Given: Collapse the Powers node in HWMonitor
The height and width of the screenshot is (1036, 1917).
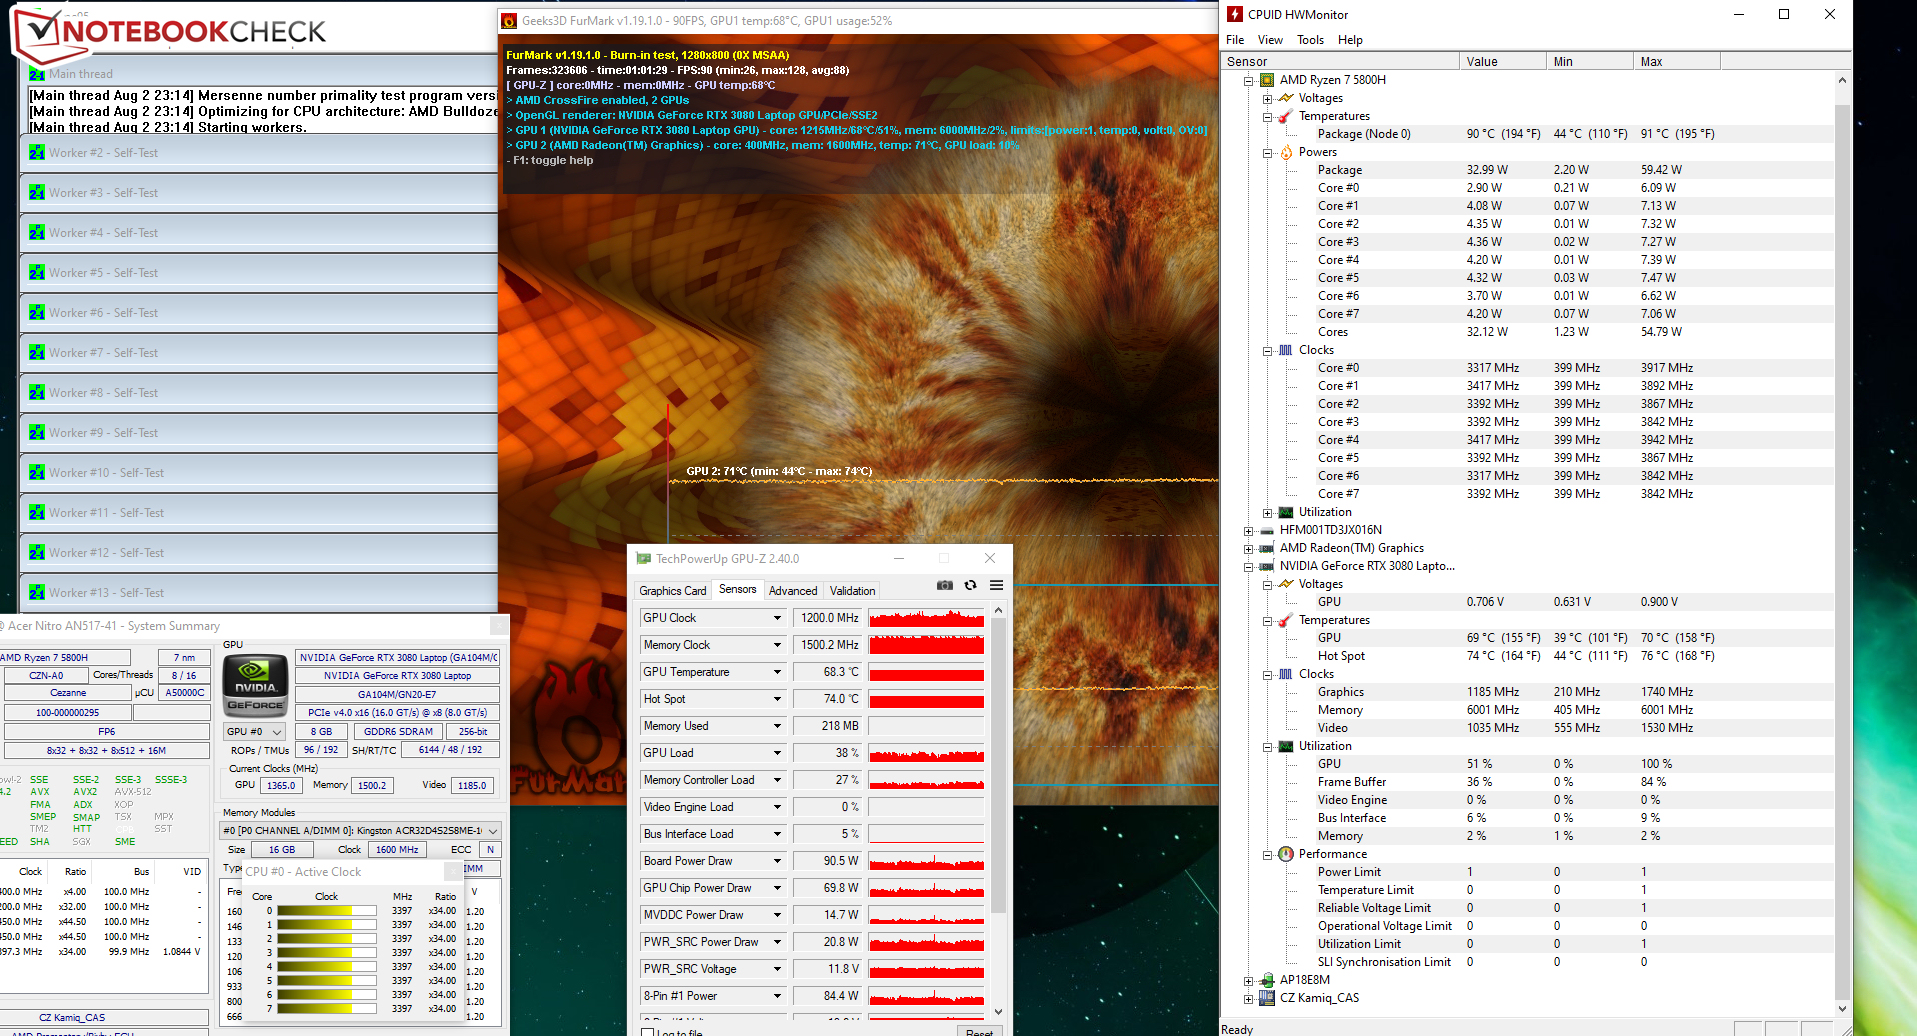Looking at the screenshot, I should tap(1267, 152).
